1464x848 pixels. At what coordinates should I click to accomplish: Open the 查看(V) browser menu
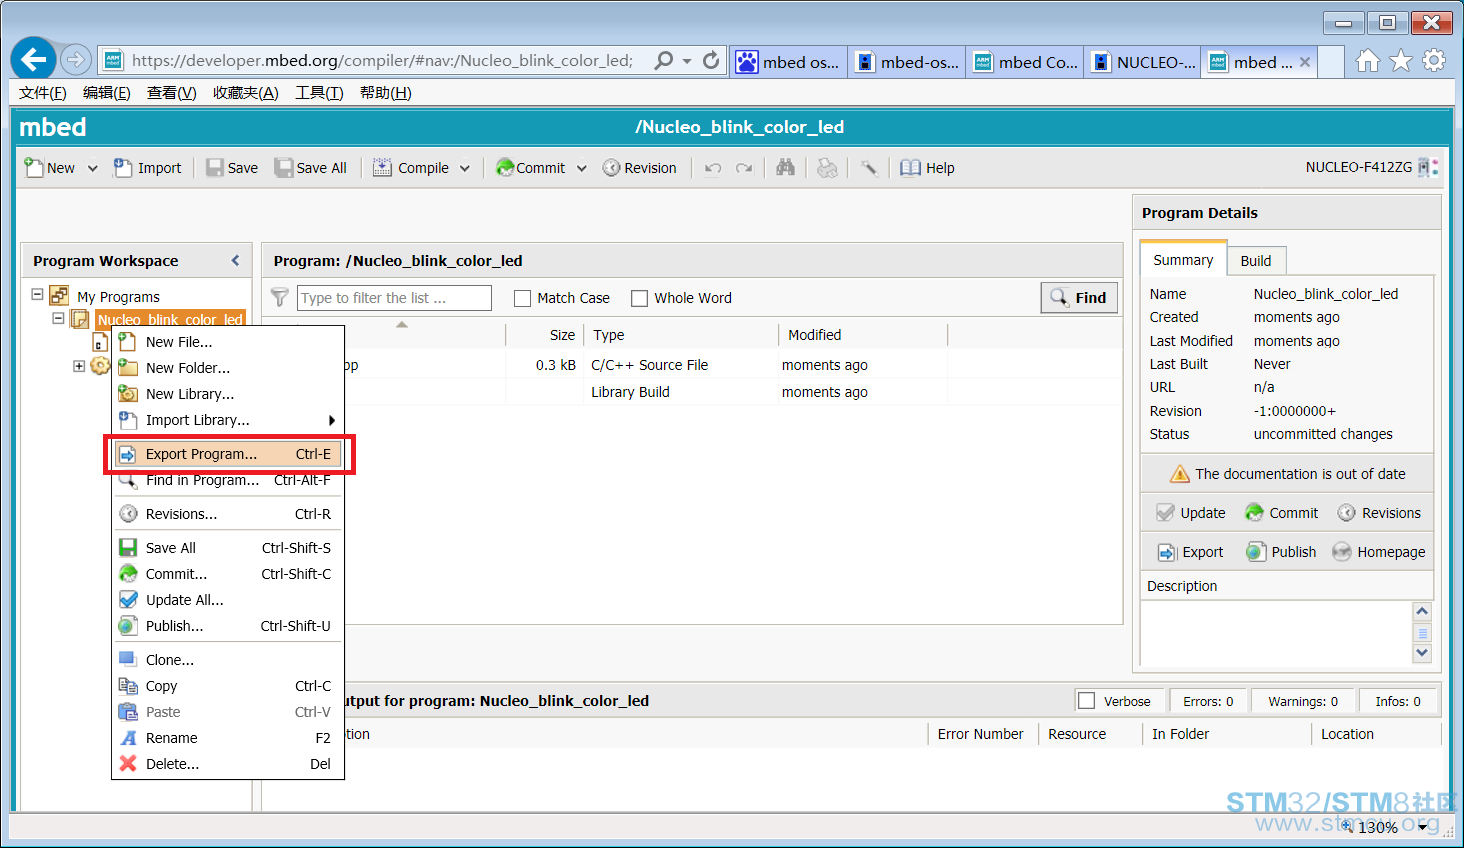(x=171, y=93)
